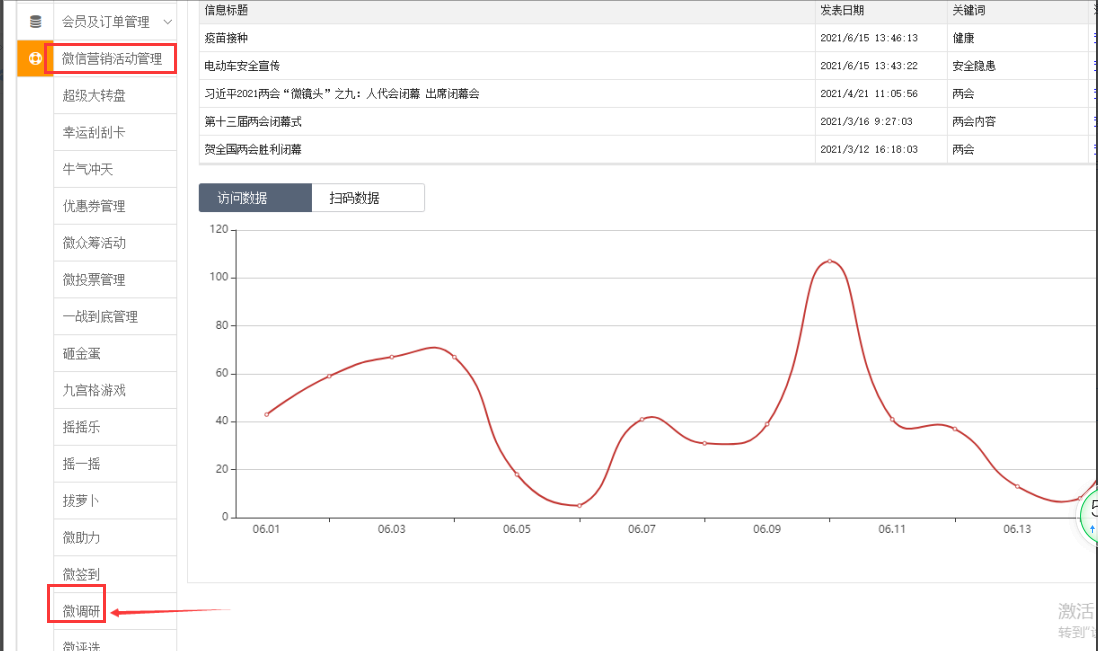The height and width of the screenshot is (651, 1098).
Task: Switch to the 访问数据 tab
Action: pos(255,198)
